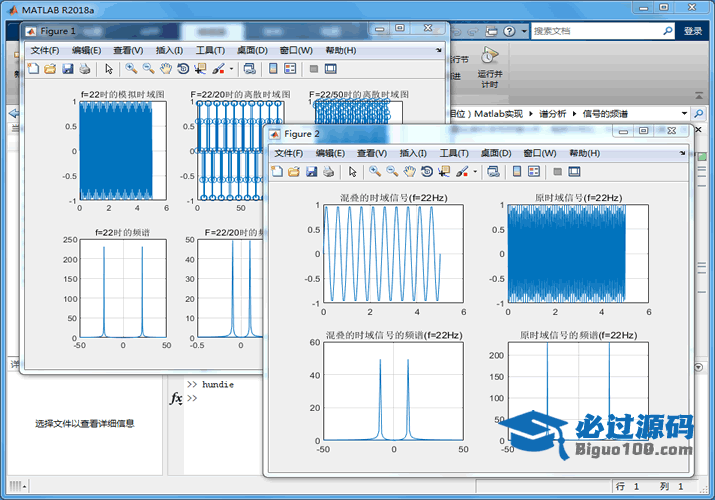Open 桌面(D) menu in Figure 2
Screen dimensions: 715x500
[496, 153]
